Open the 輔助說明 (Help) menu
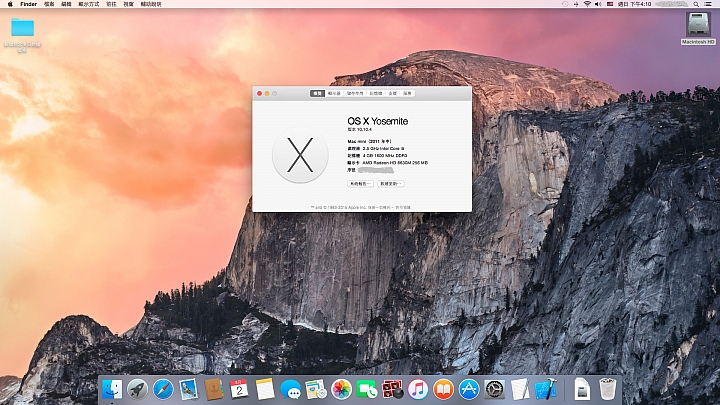720x405 pixels. point(151,4)
